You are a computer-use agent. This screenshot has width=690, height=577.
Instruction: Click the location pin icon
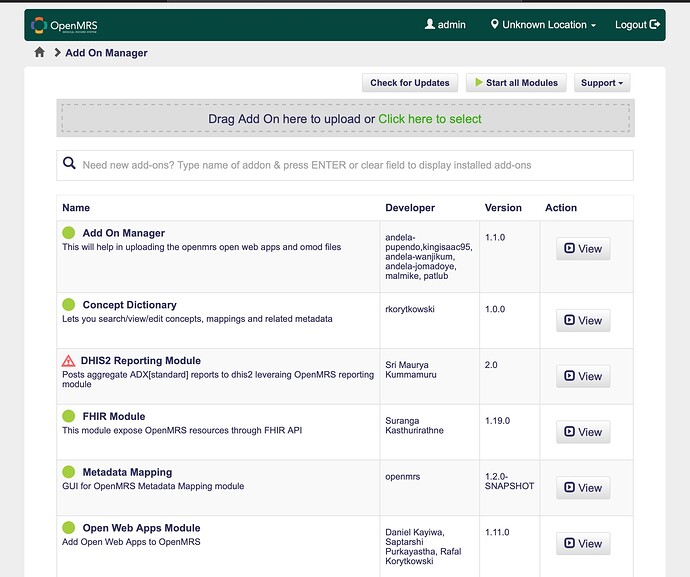point(495,24)
